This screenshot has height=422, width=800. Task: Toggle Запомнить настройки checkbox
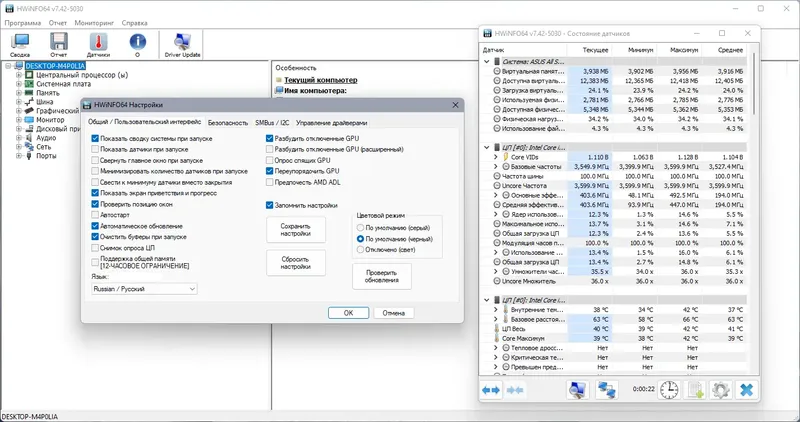pos(269,205)
